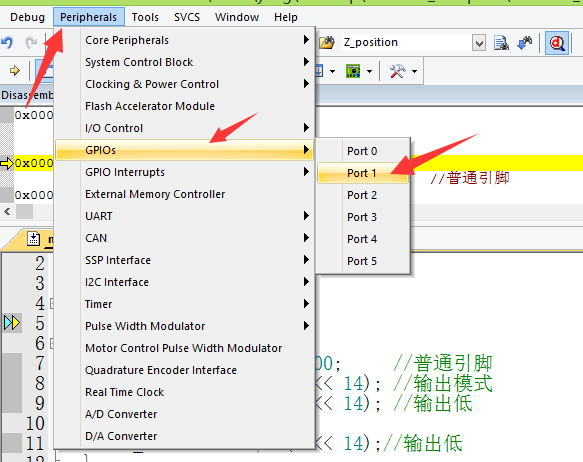The height and width of the screenshot is (462, 583).
Task: Click the Find in Files icon
Action: 501,43
